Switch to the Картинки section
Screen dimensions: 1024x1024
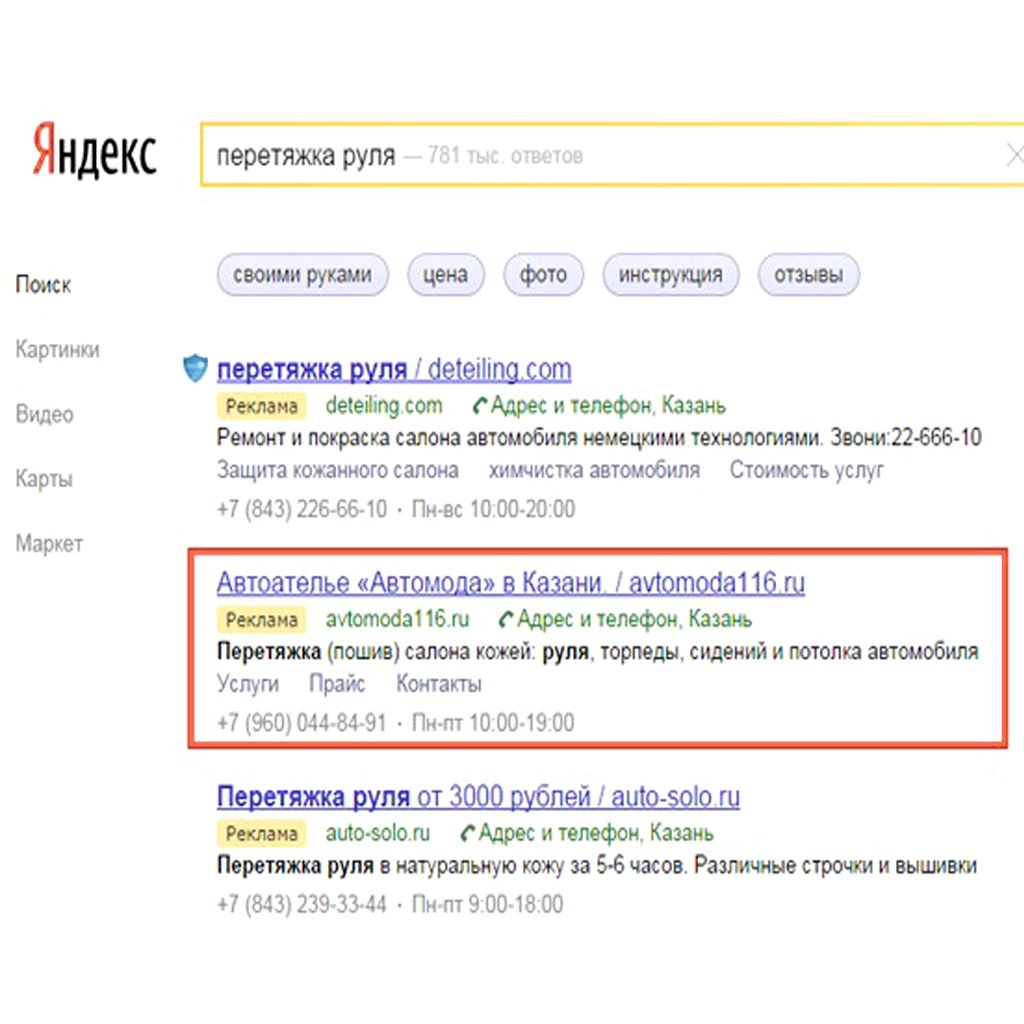(x=57, y=350)
